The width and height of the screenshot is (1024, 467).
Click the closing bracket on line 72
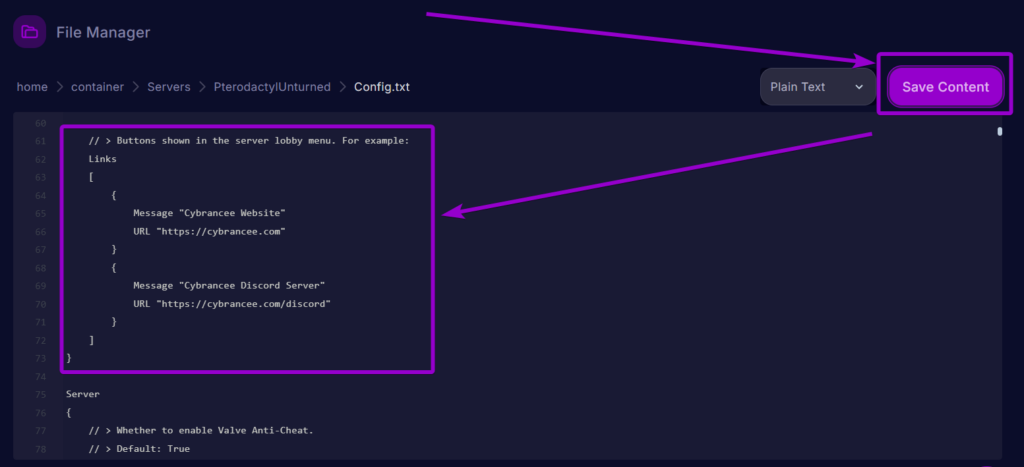(x=91, y=340)
